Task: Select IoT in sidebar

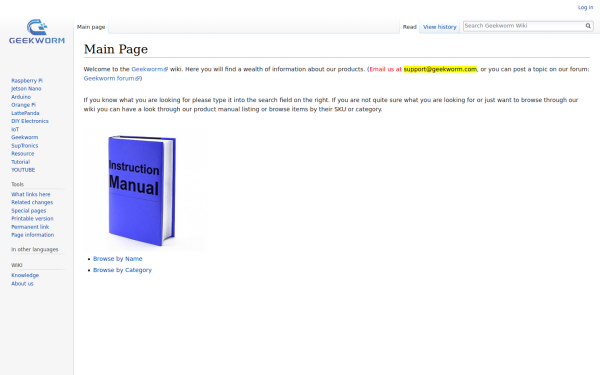Action: pyautogui.click(x=15, y=129)
